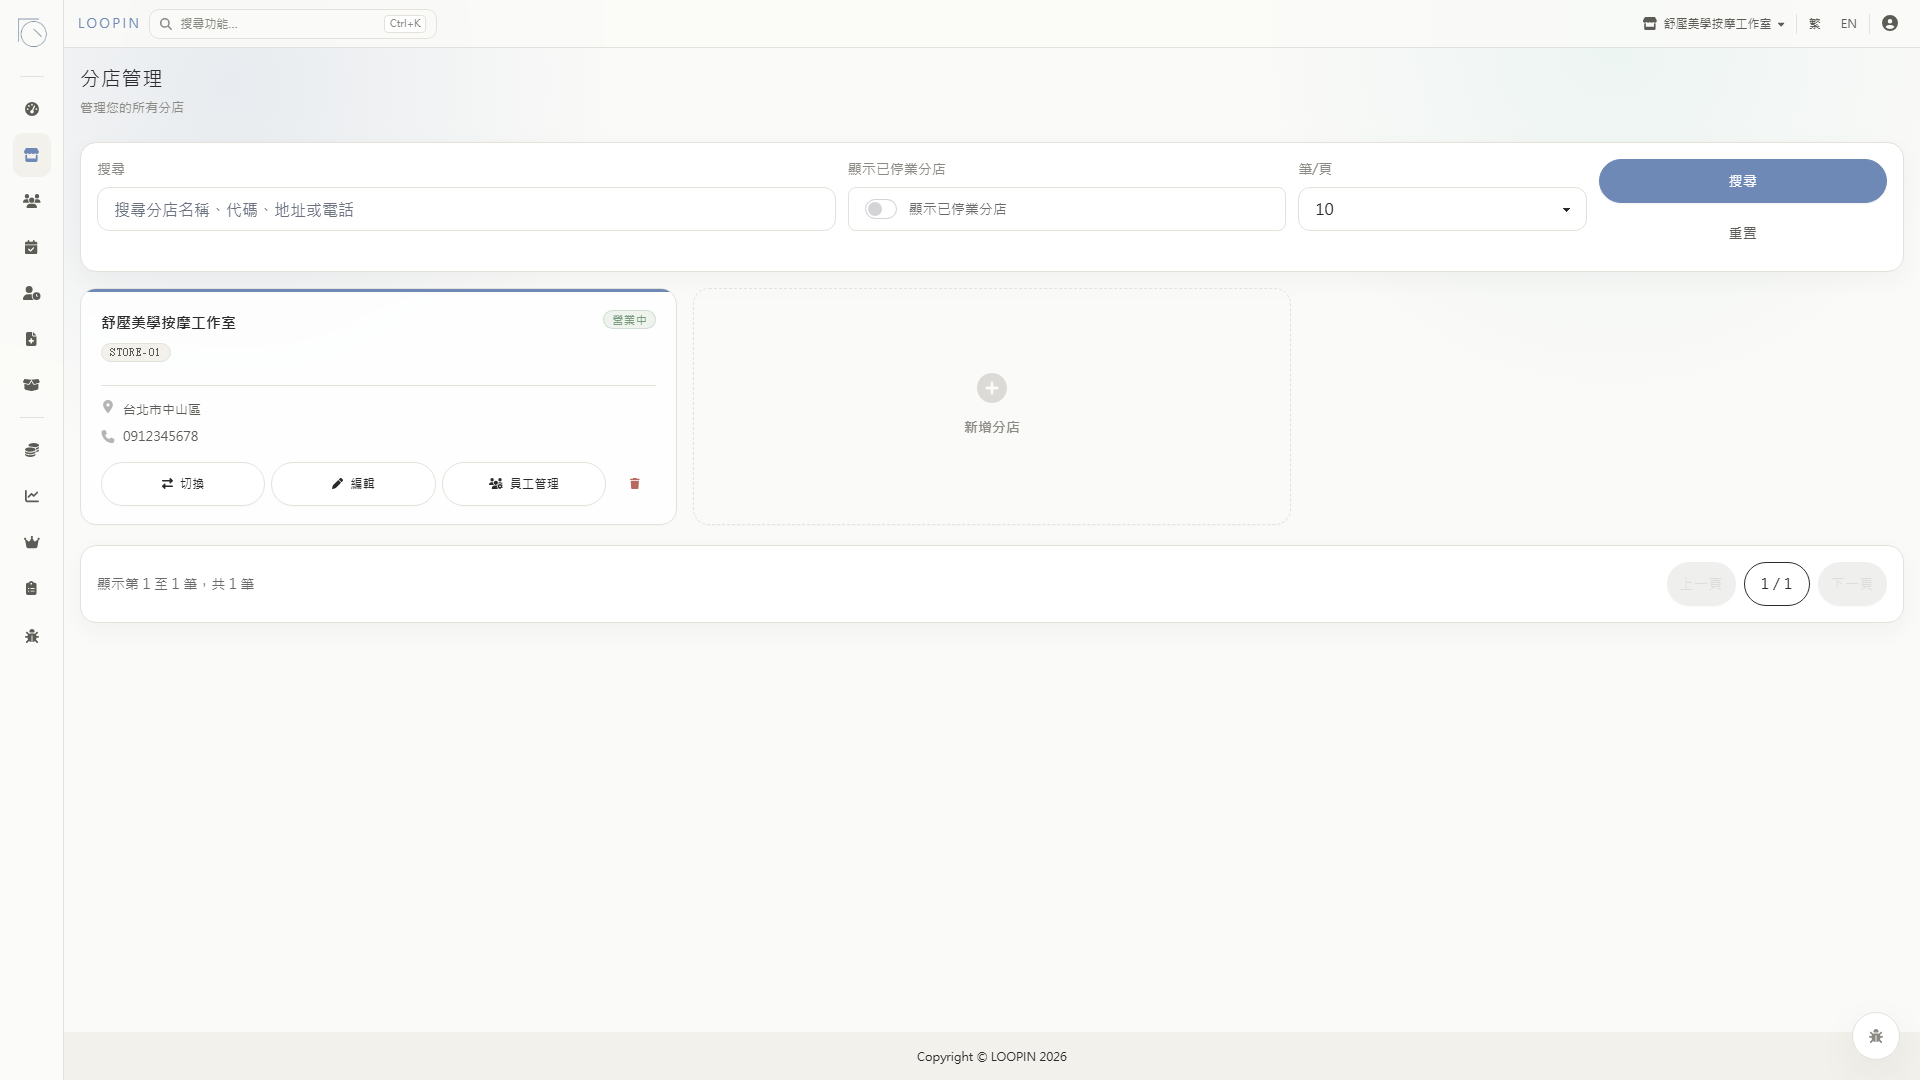Screen dimensions: 1920x1080
Task: Open the line chart icon in sidebar
Action: pyautogui.click(x=32, y=496)
